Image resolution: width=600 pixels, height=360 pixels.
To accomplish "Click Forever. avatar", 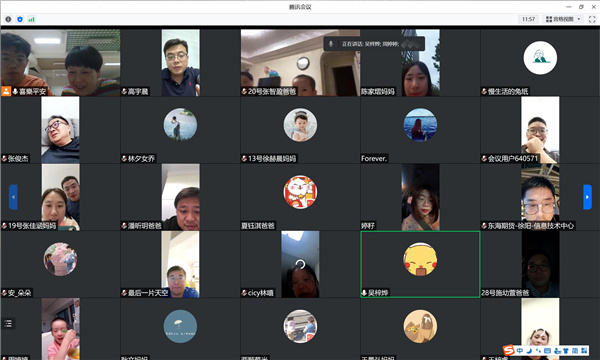I will click(420, 125).
